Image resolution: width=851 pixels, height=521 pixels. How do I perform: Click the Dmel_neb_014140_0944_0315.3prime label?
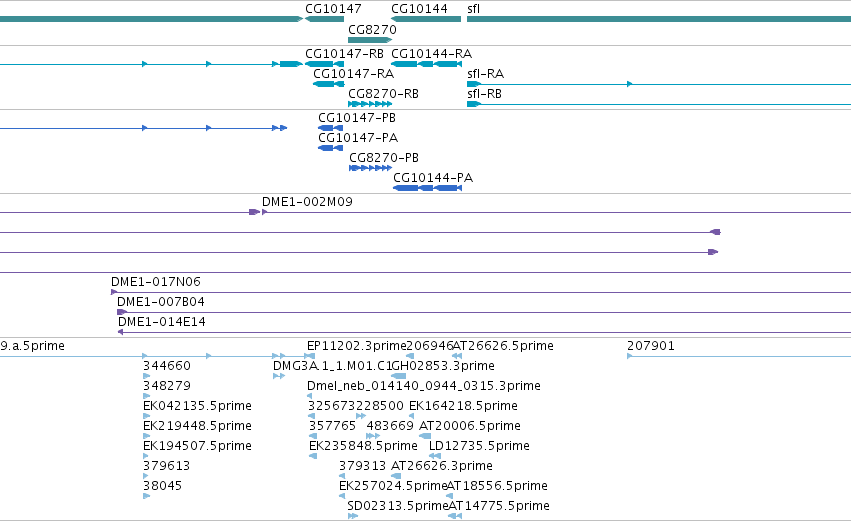tap(424, 386)
